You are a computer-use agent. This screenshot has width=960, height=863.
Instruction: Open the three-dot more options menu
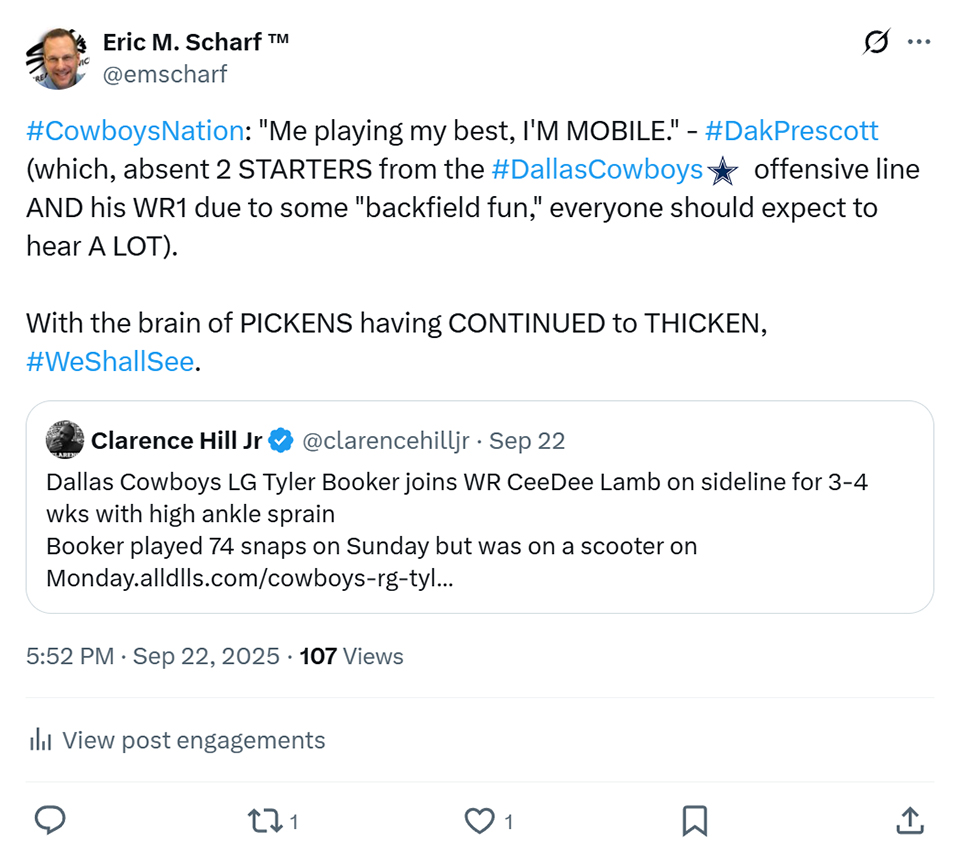tap(918, 42)
